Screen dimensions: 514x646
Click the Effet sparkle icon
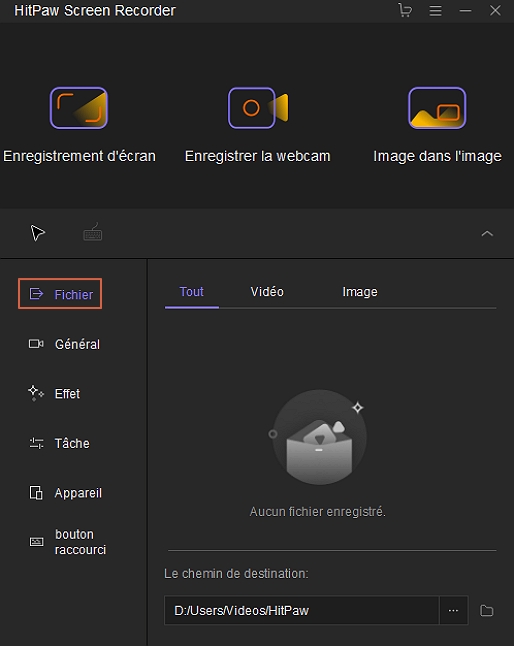(36, 393)
